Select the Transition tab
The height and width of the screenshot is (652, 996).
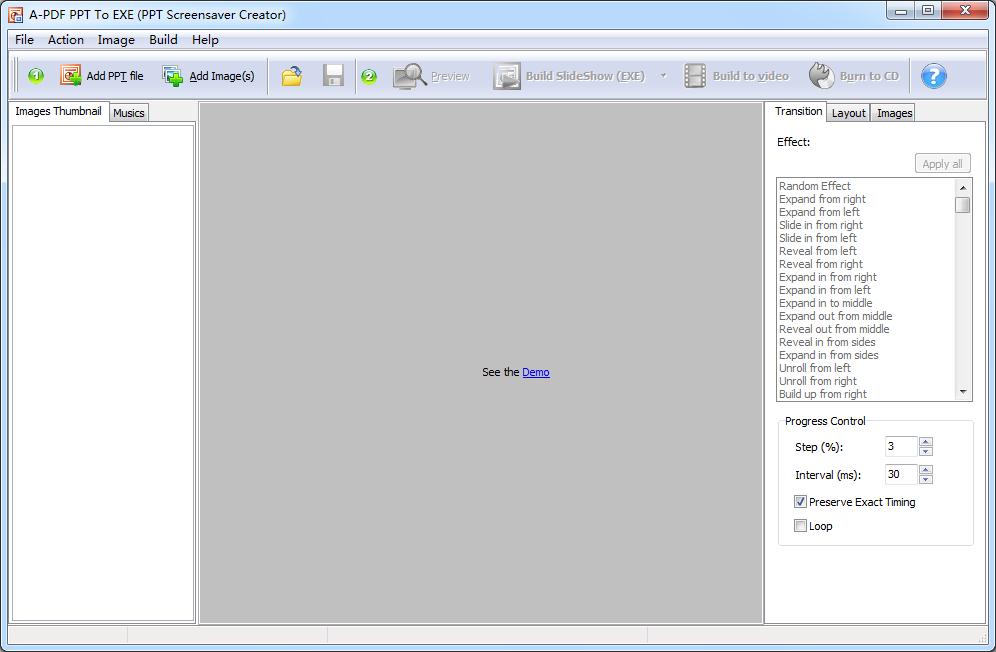point(798,111)
